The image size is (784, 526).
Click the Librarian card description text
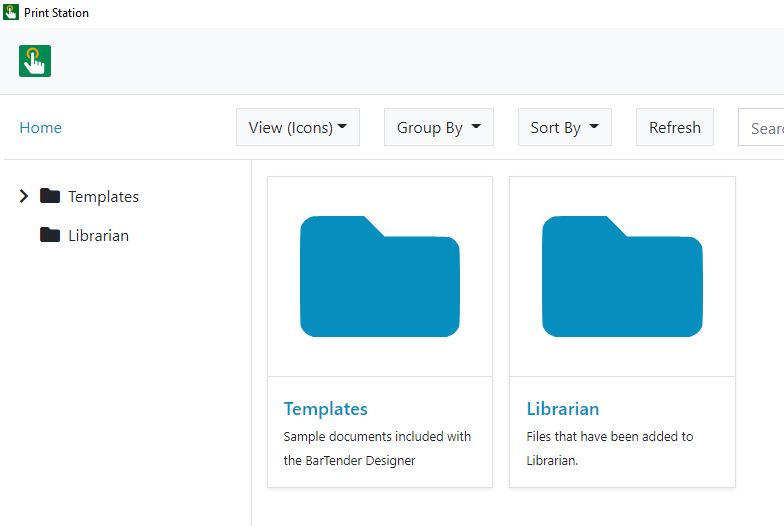(610, 448)
